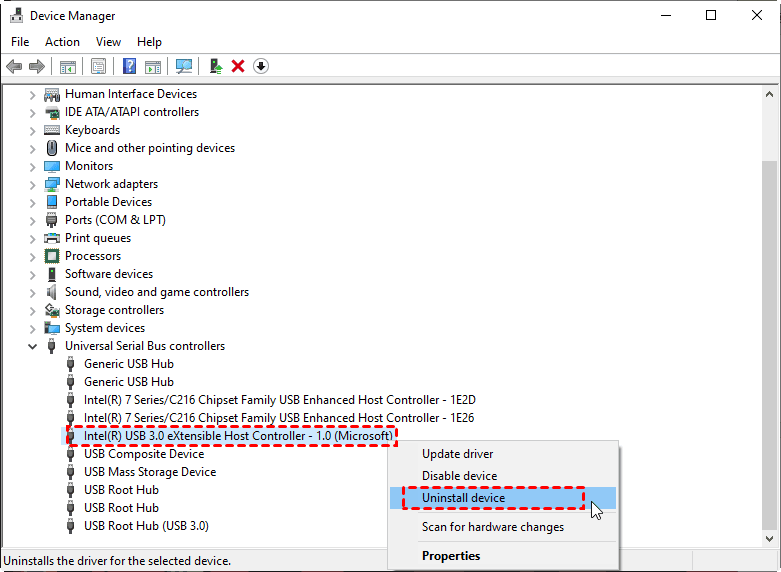Toggle the console tree pane icon
781x572 pixels.
click(x=67, y=66)
